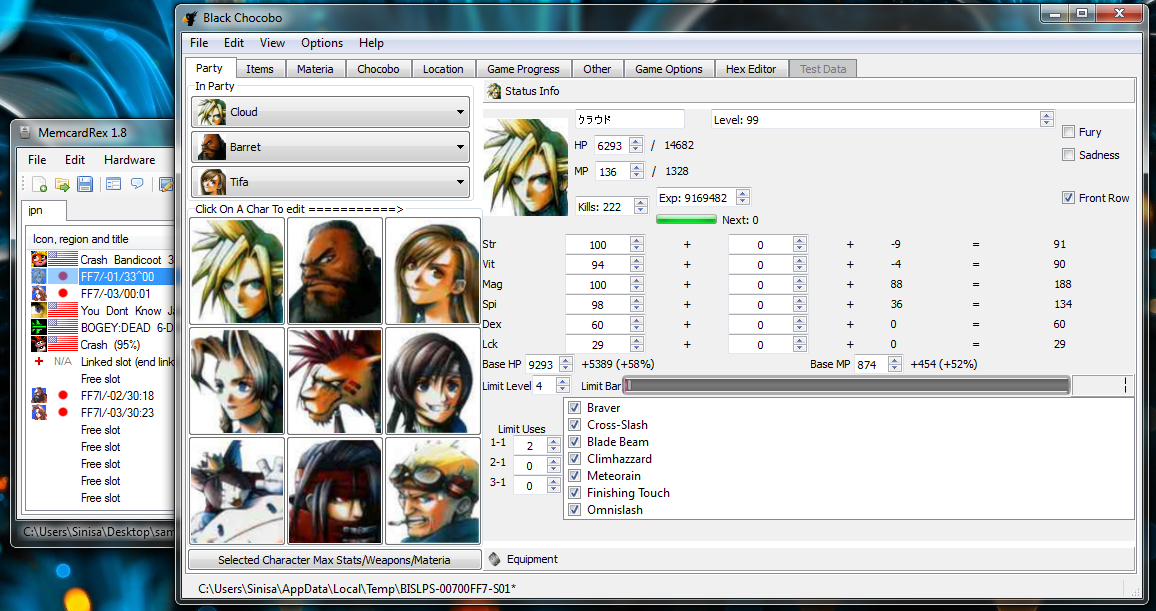Click the Open memory card folder icon in MemcardRex
Image resolution: width=1156 pixels, height=611 pixels.
pyautogui.click(x=62, y=184)
